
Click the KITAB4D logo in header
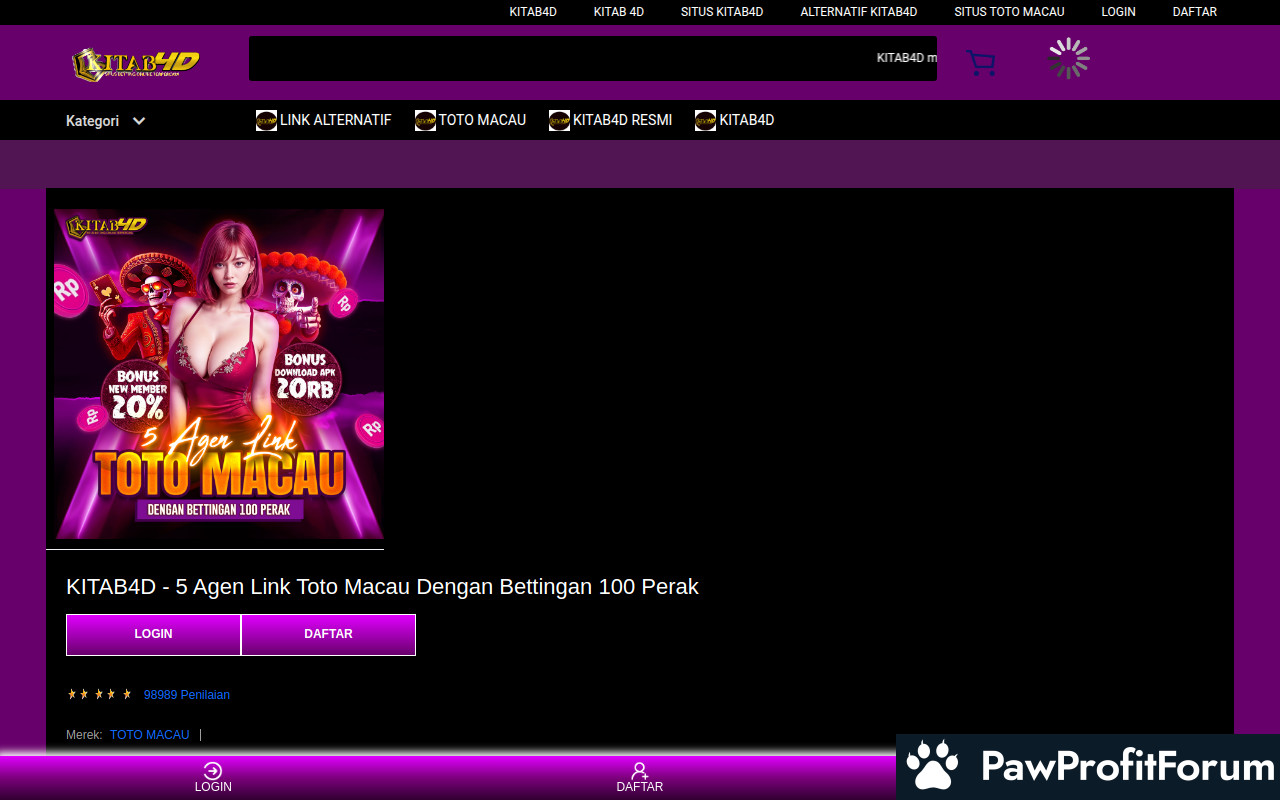point(136,64)
